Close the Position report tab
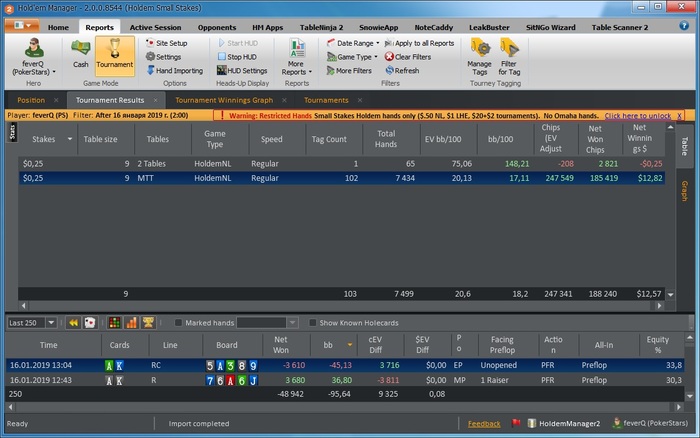This screenshot has height=438, width=700. point(56,100)
